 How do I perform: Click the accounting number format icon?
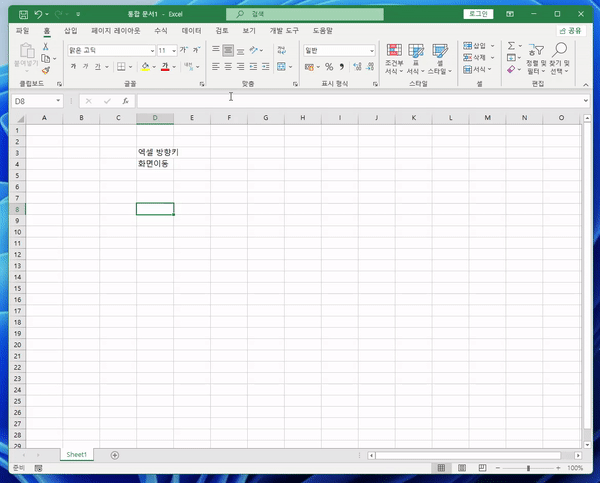(x=309, y=67)
